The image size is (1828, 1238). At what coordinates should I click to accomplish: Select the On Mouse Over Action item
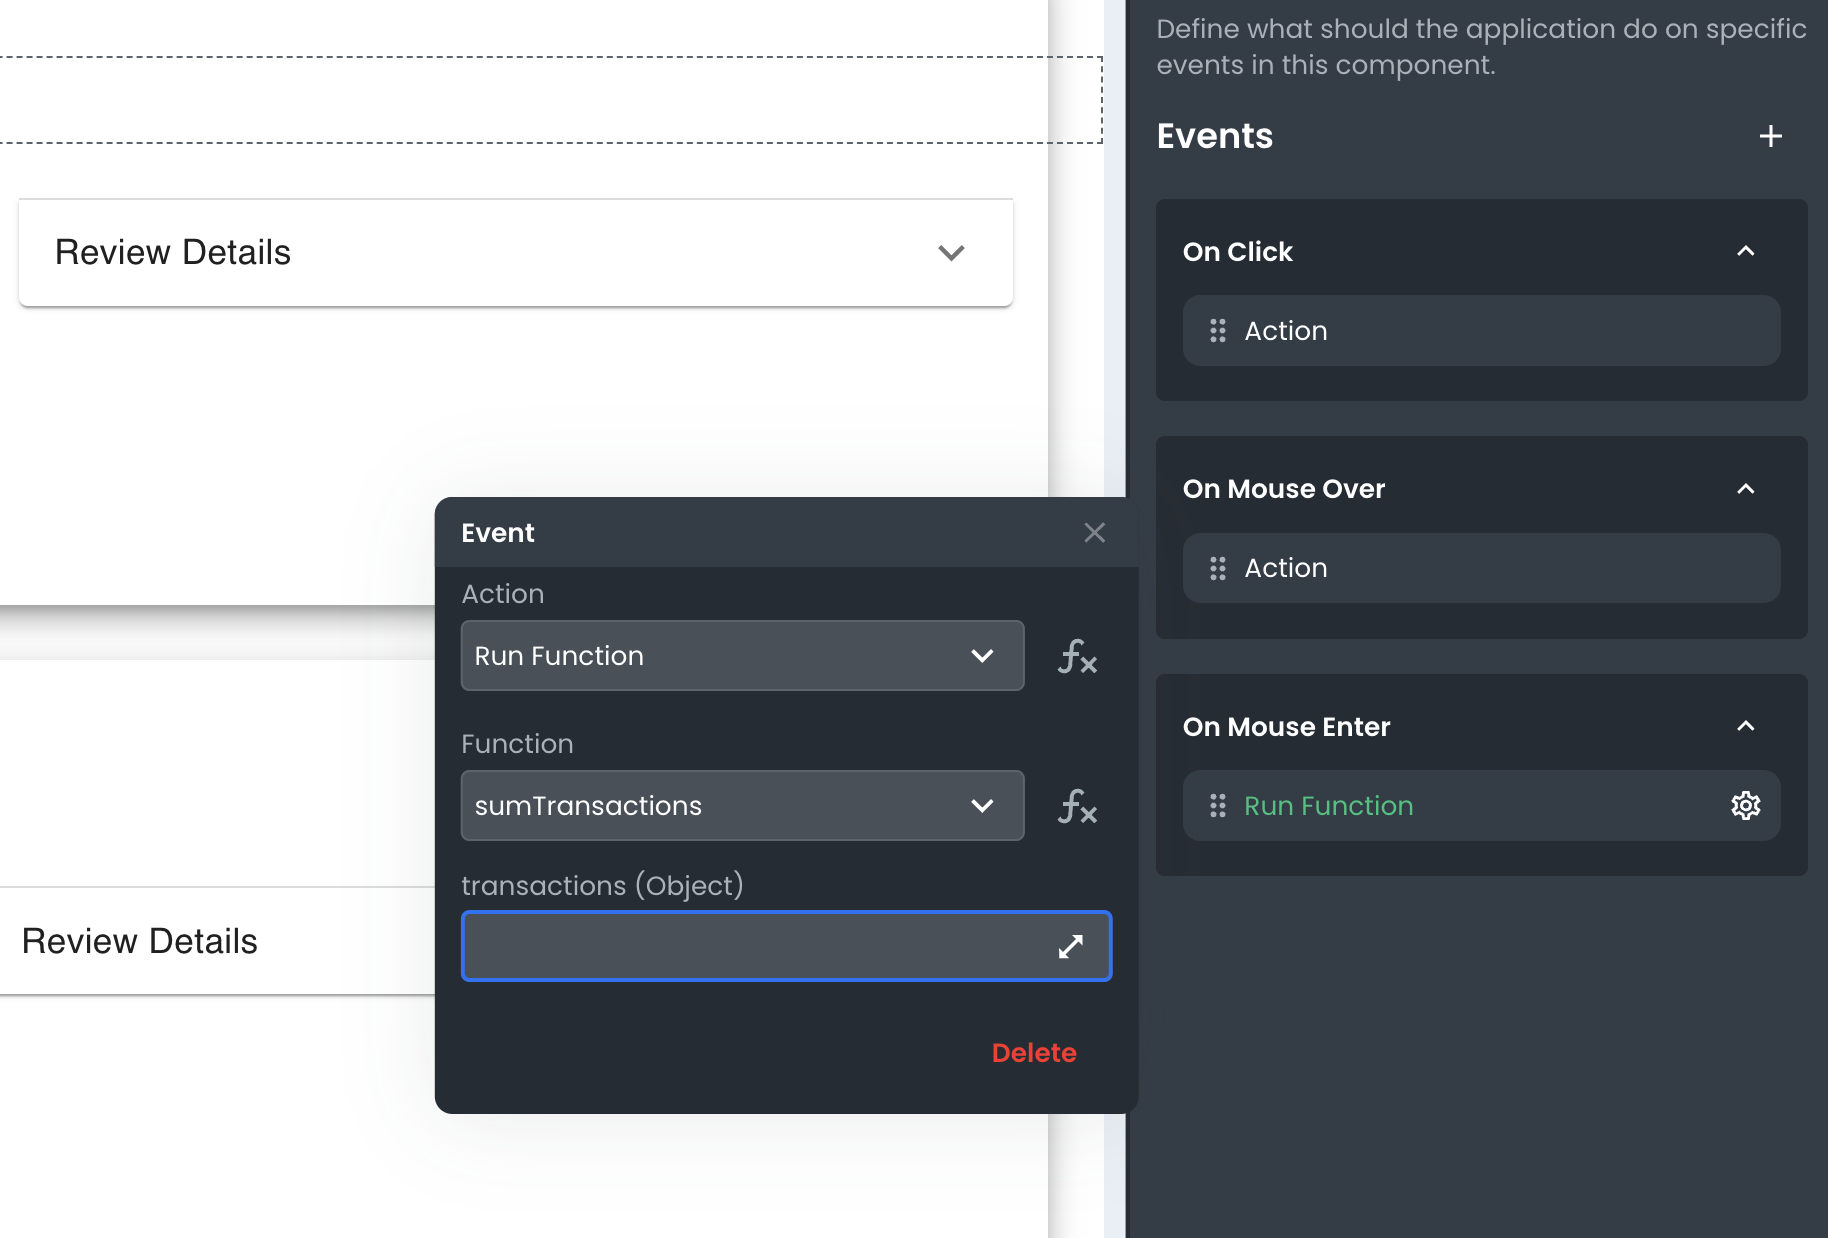point(1480,568)
